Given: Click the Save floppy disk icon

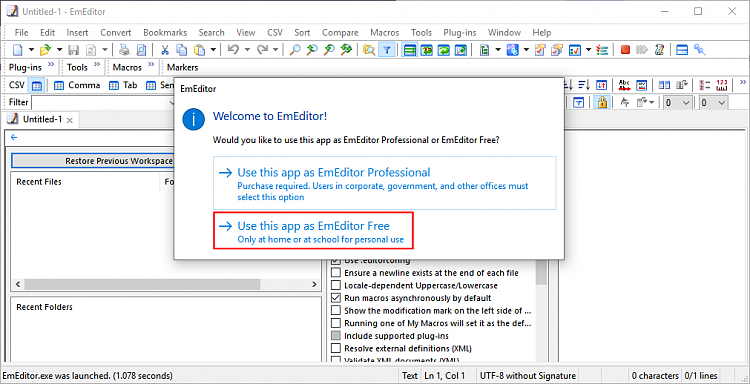Looking at the screenshot, I should 74,50.
